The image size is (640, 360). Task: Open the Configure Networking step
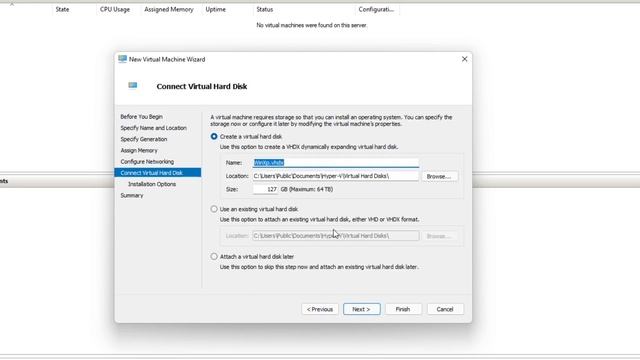pos(147,162)
